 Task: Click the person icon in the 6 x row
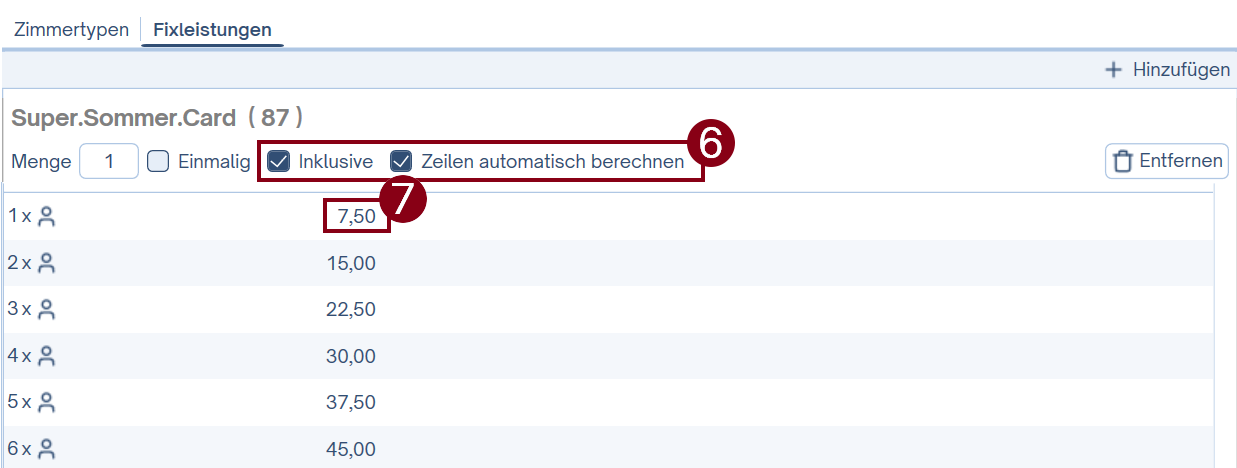46,450
